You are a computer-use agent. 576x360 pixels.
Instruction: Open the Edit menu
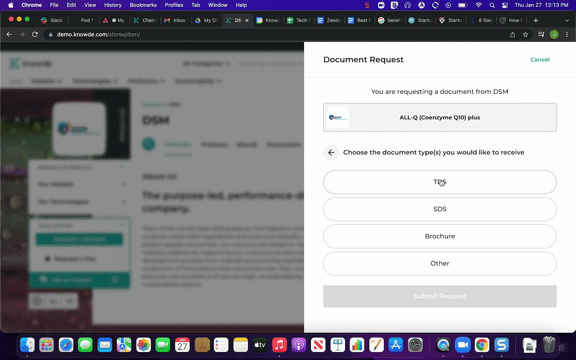pyautogui.click(x=71, y=5)
